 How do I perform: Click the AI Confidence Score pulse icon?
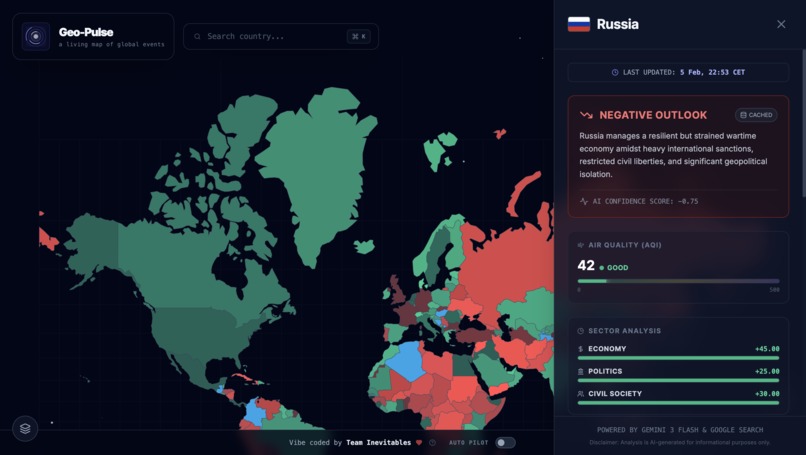click(583, 202)
